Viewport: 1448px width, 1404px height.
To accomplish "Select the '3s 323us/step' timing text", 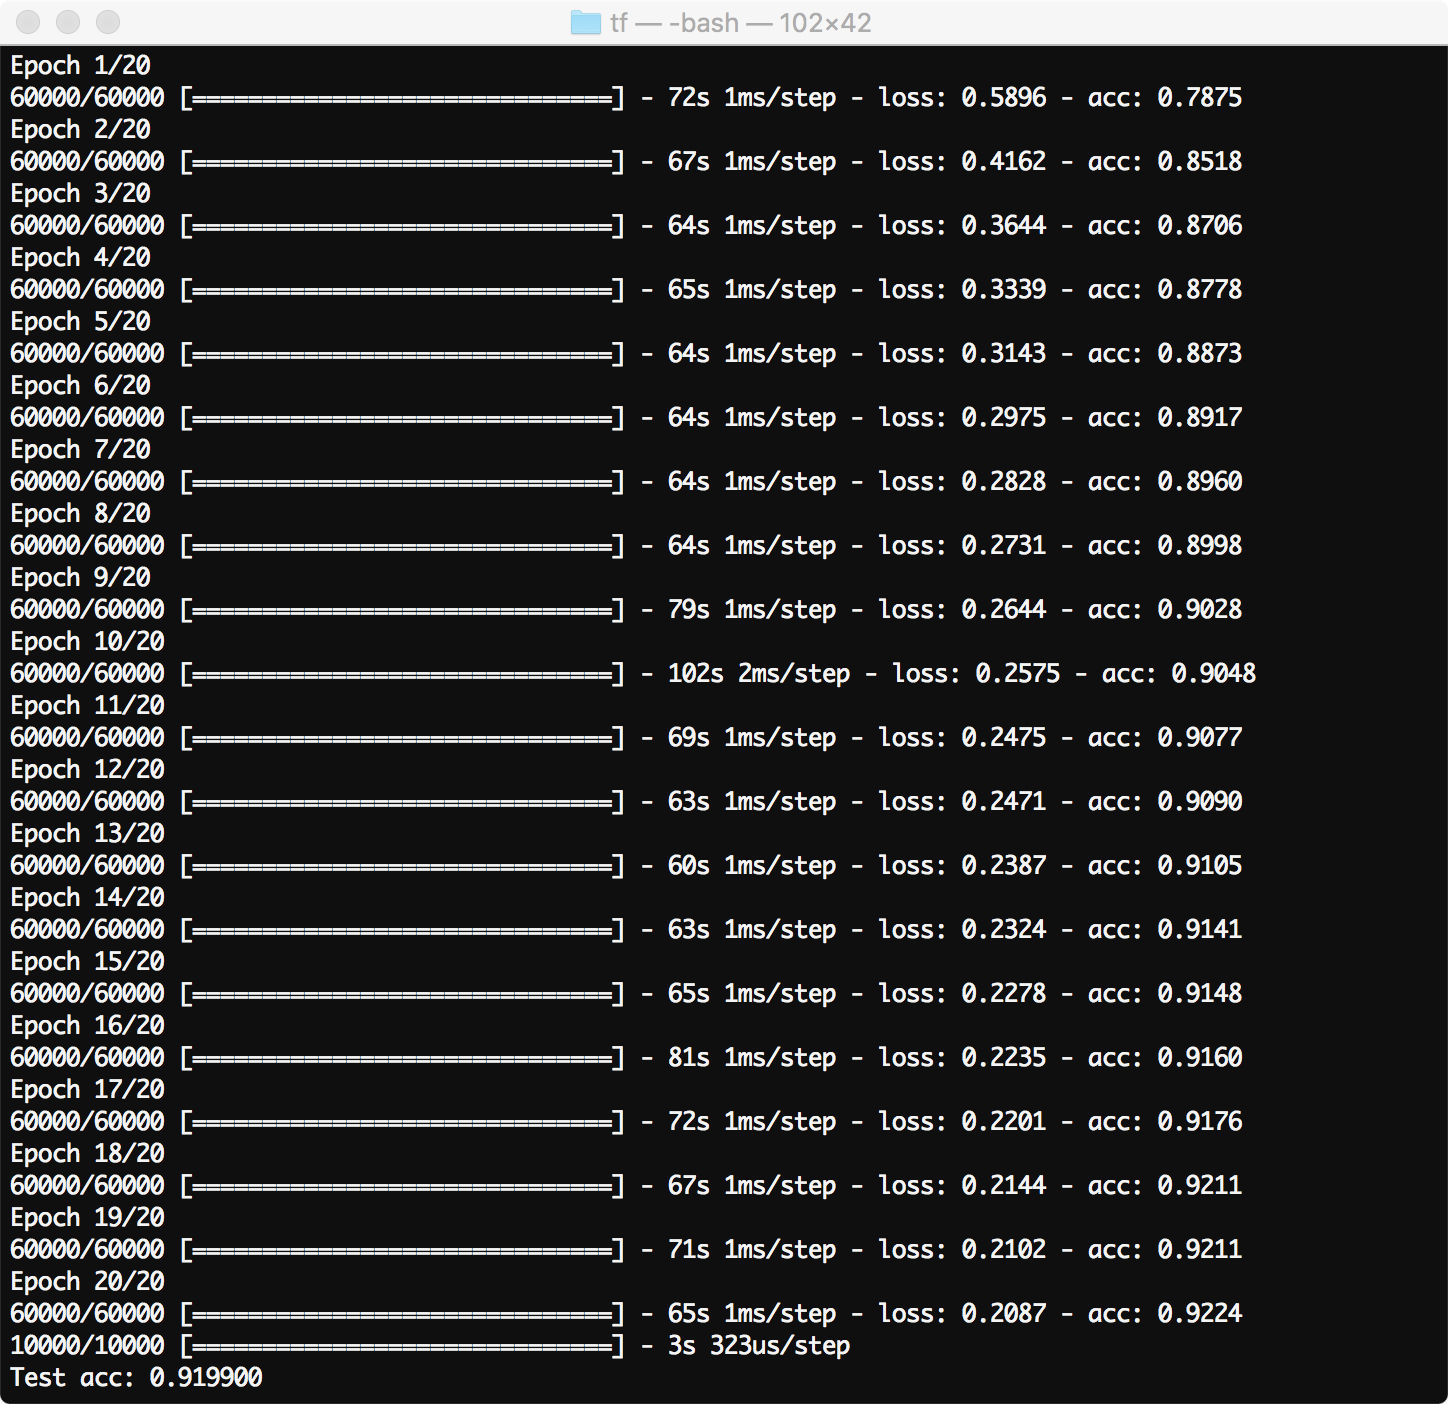I will pos(759,1346).
